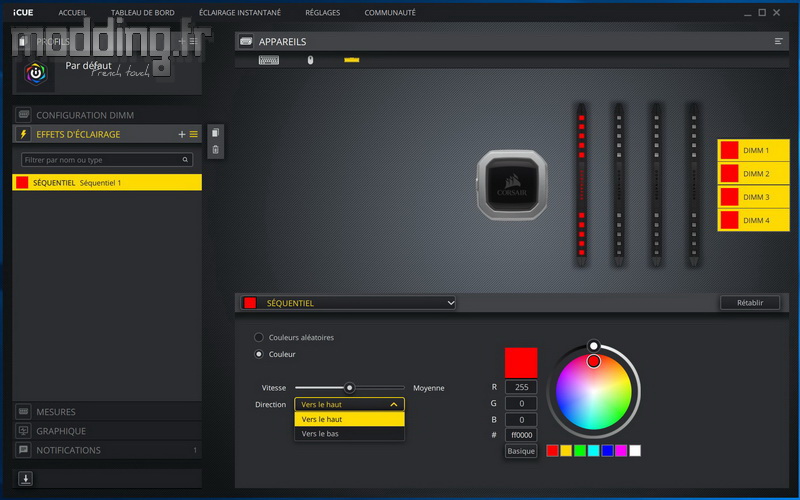This screenshot has height=500, width=800.
Task: Open the Appareils panel menu icon
Action: (x=779, y=41)
